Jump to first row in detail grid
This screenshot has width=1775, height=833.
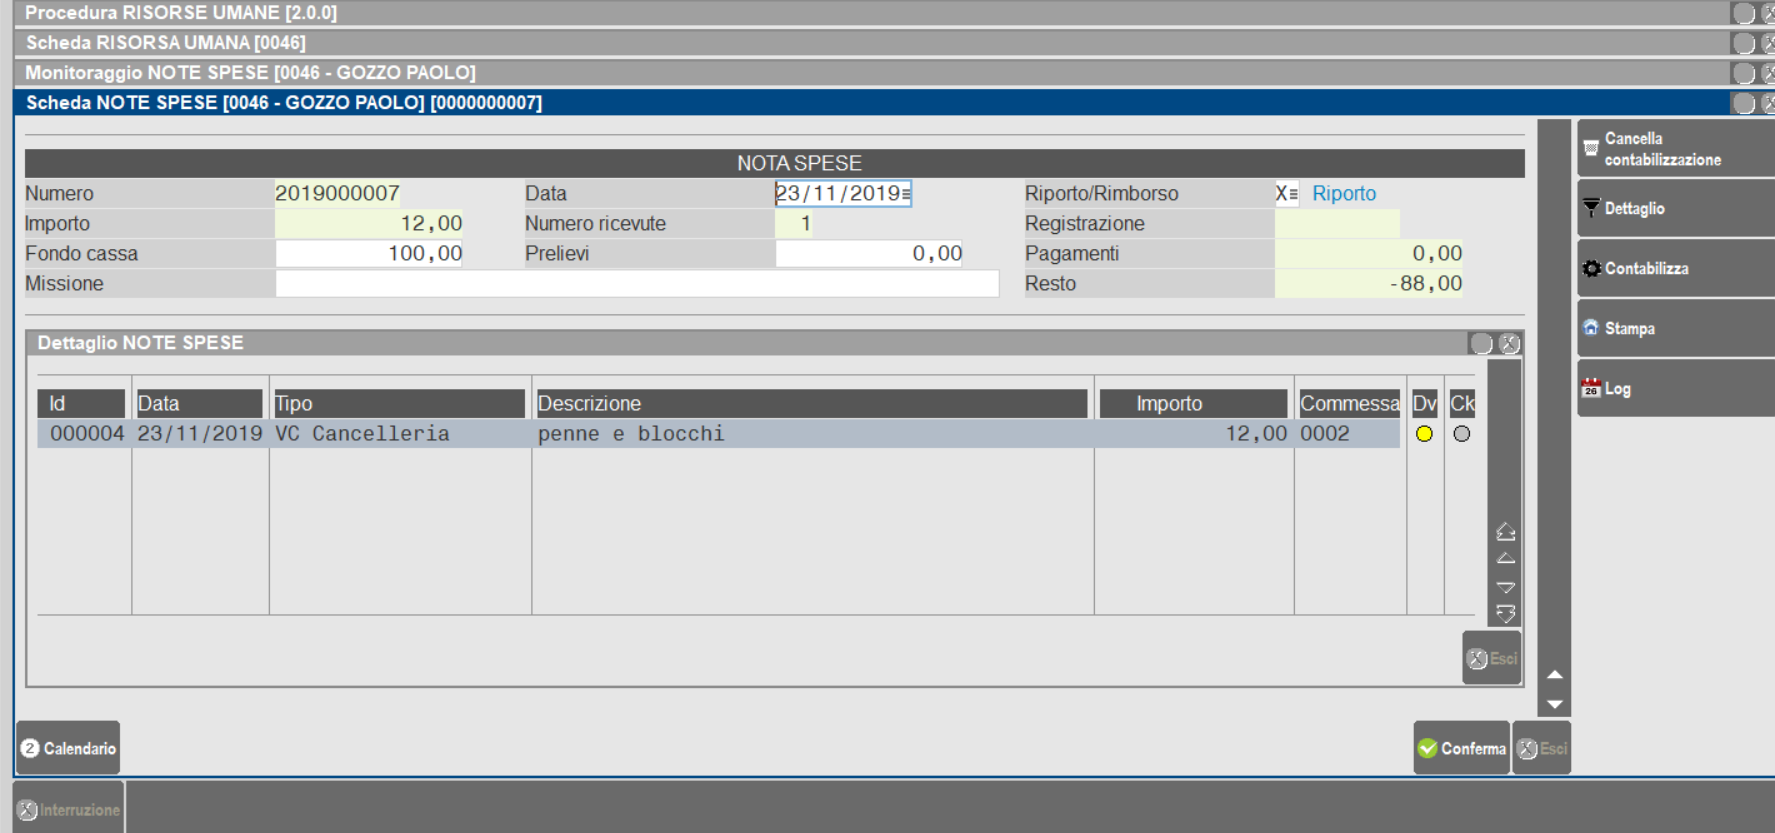click(1505, 531)
